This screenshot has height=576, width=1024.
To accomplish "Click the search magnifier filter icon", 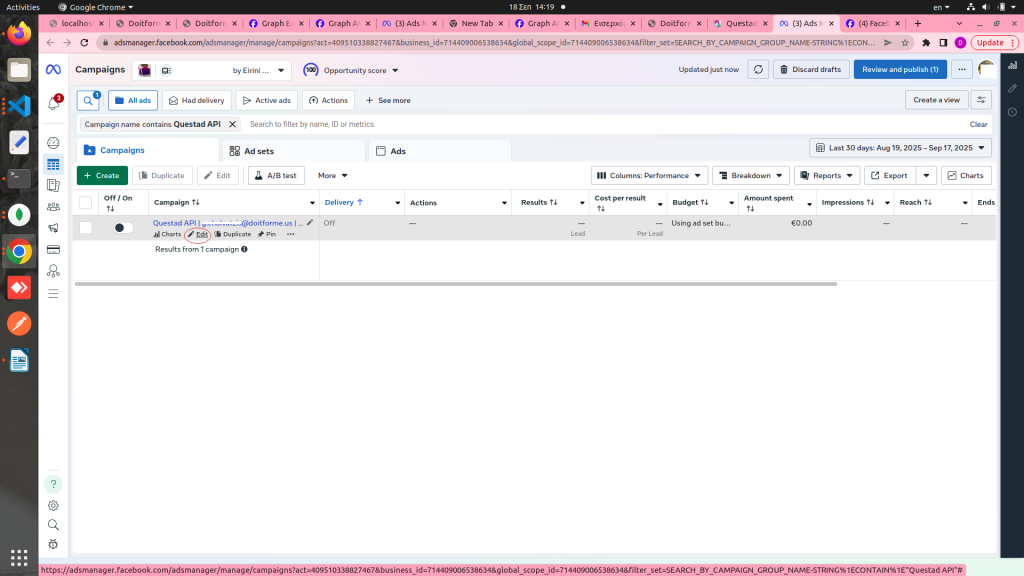I will tap(89, 100).
